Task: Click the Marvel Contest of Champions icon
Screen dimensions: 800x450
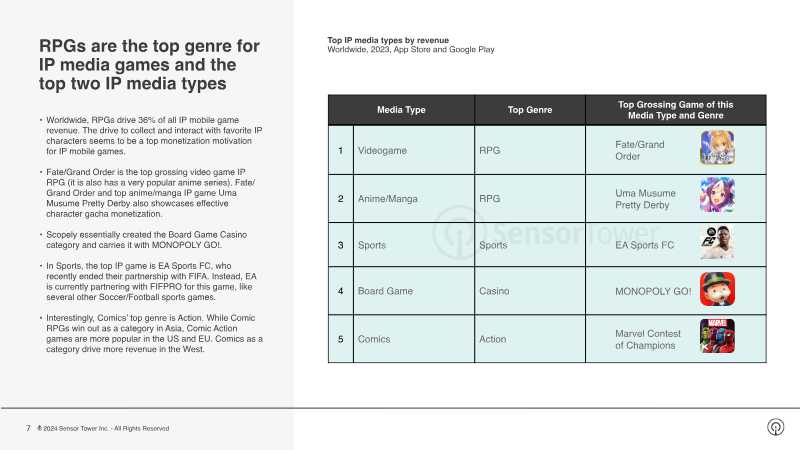Action: (x=717, y=338)
